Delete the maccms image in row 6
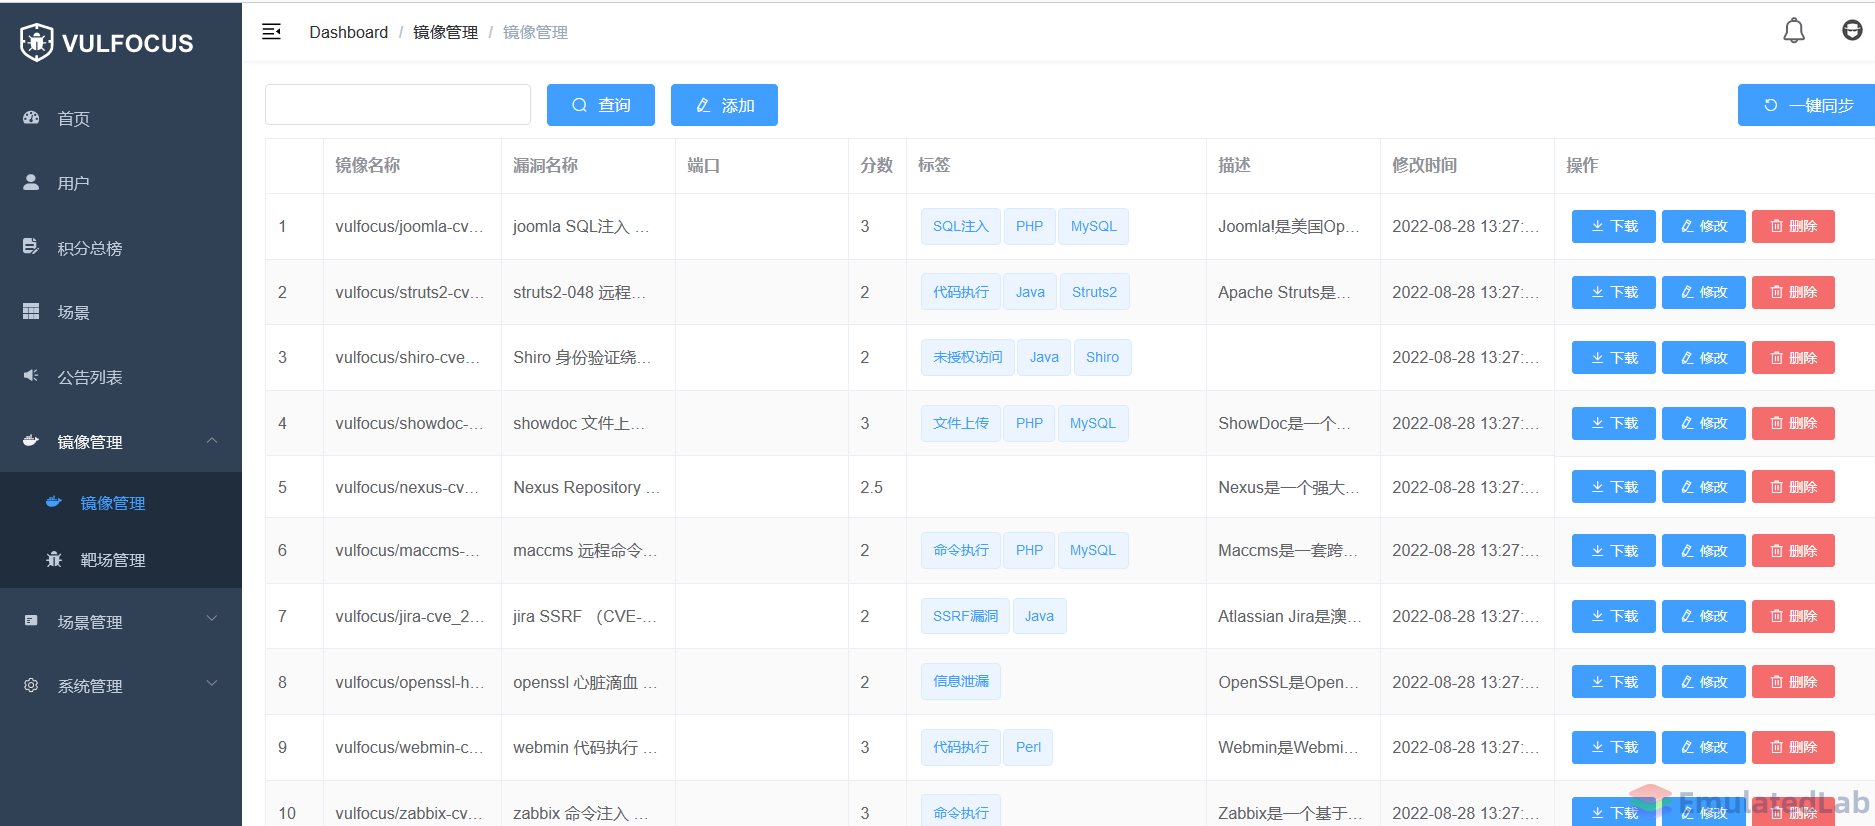This screenshot has height=826, width=1875. [x=1793, y=551]
